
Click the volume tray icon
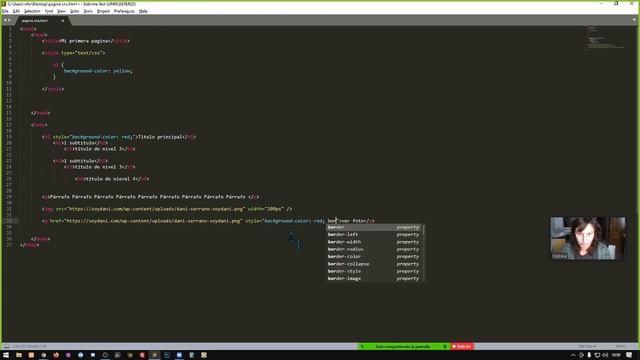(605, 356)
